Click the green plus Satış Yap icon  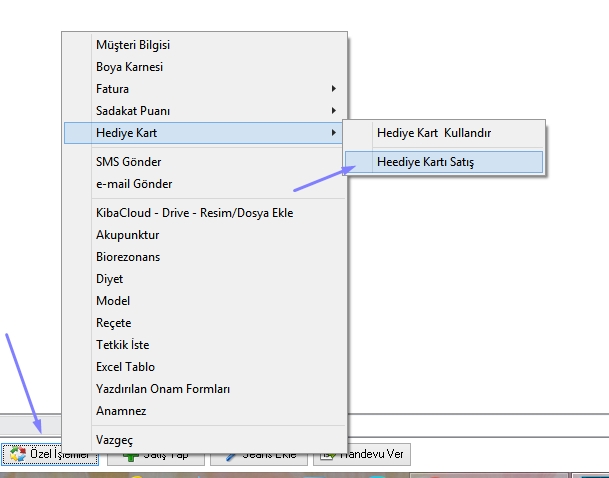coord(127,456)
